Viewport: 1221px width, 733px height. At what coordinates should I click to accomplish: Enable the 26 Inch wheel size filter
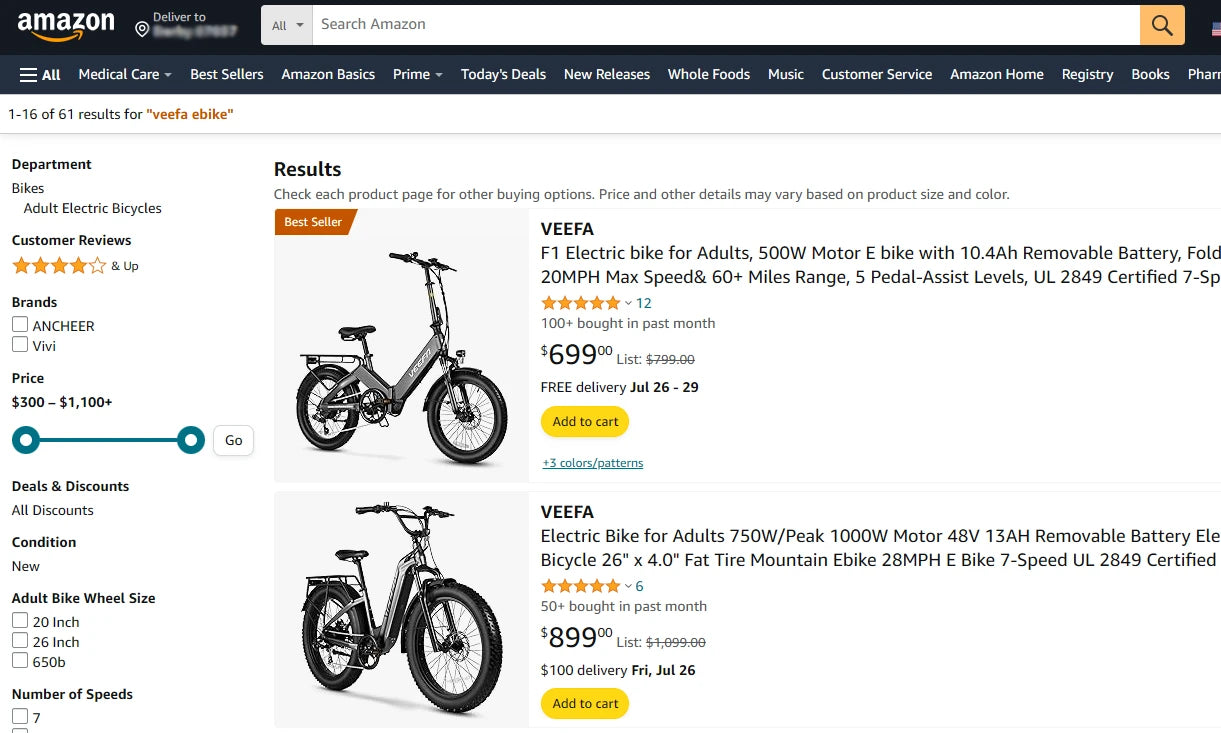coord(19,641)
